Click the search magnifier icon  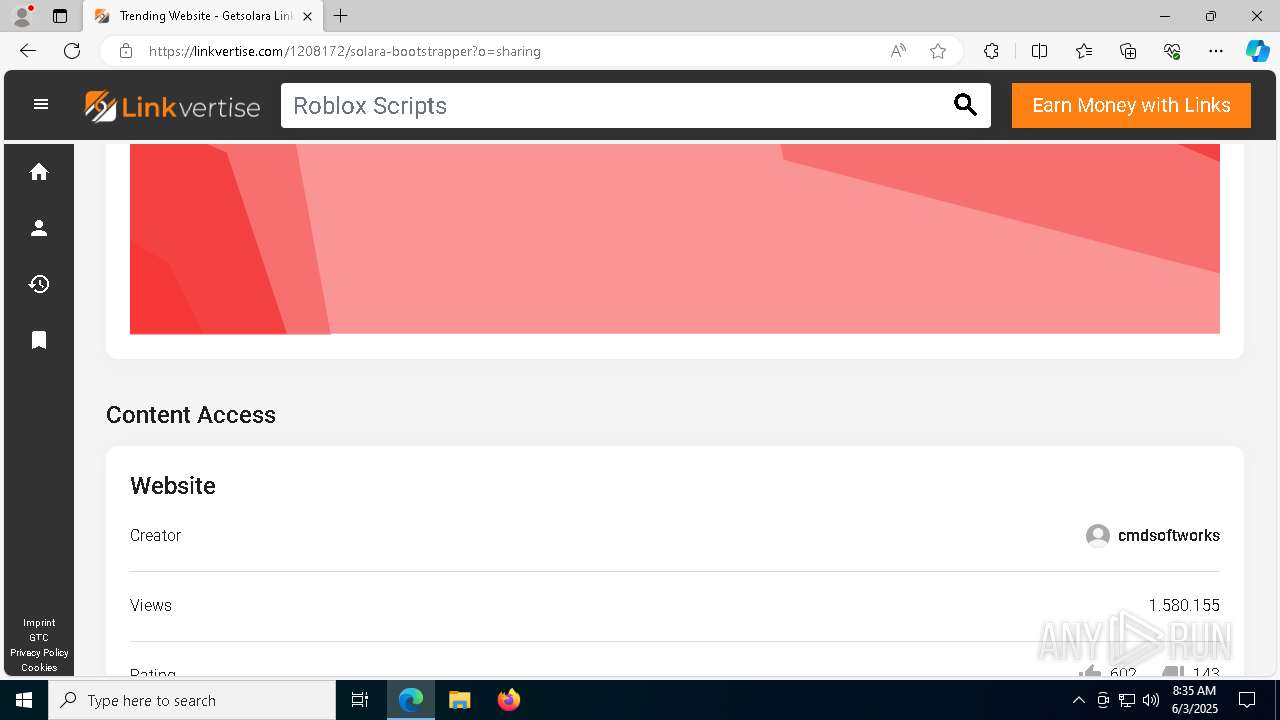coord(965,105)
